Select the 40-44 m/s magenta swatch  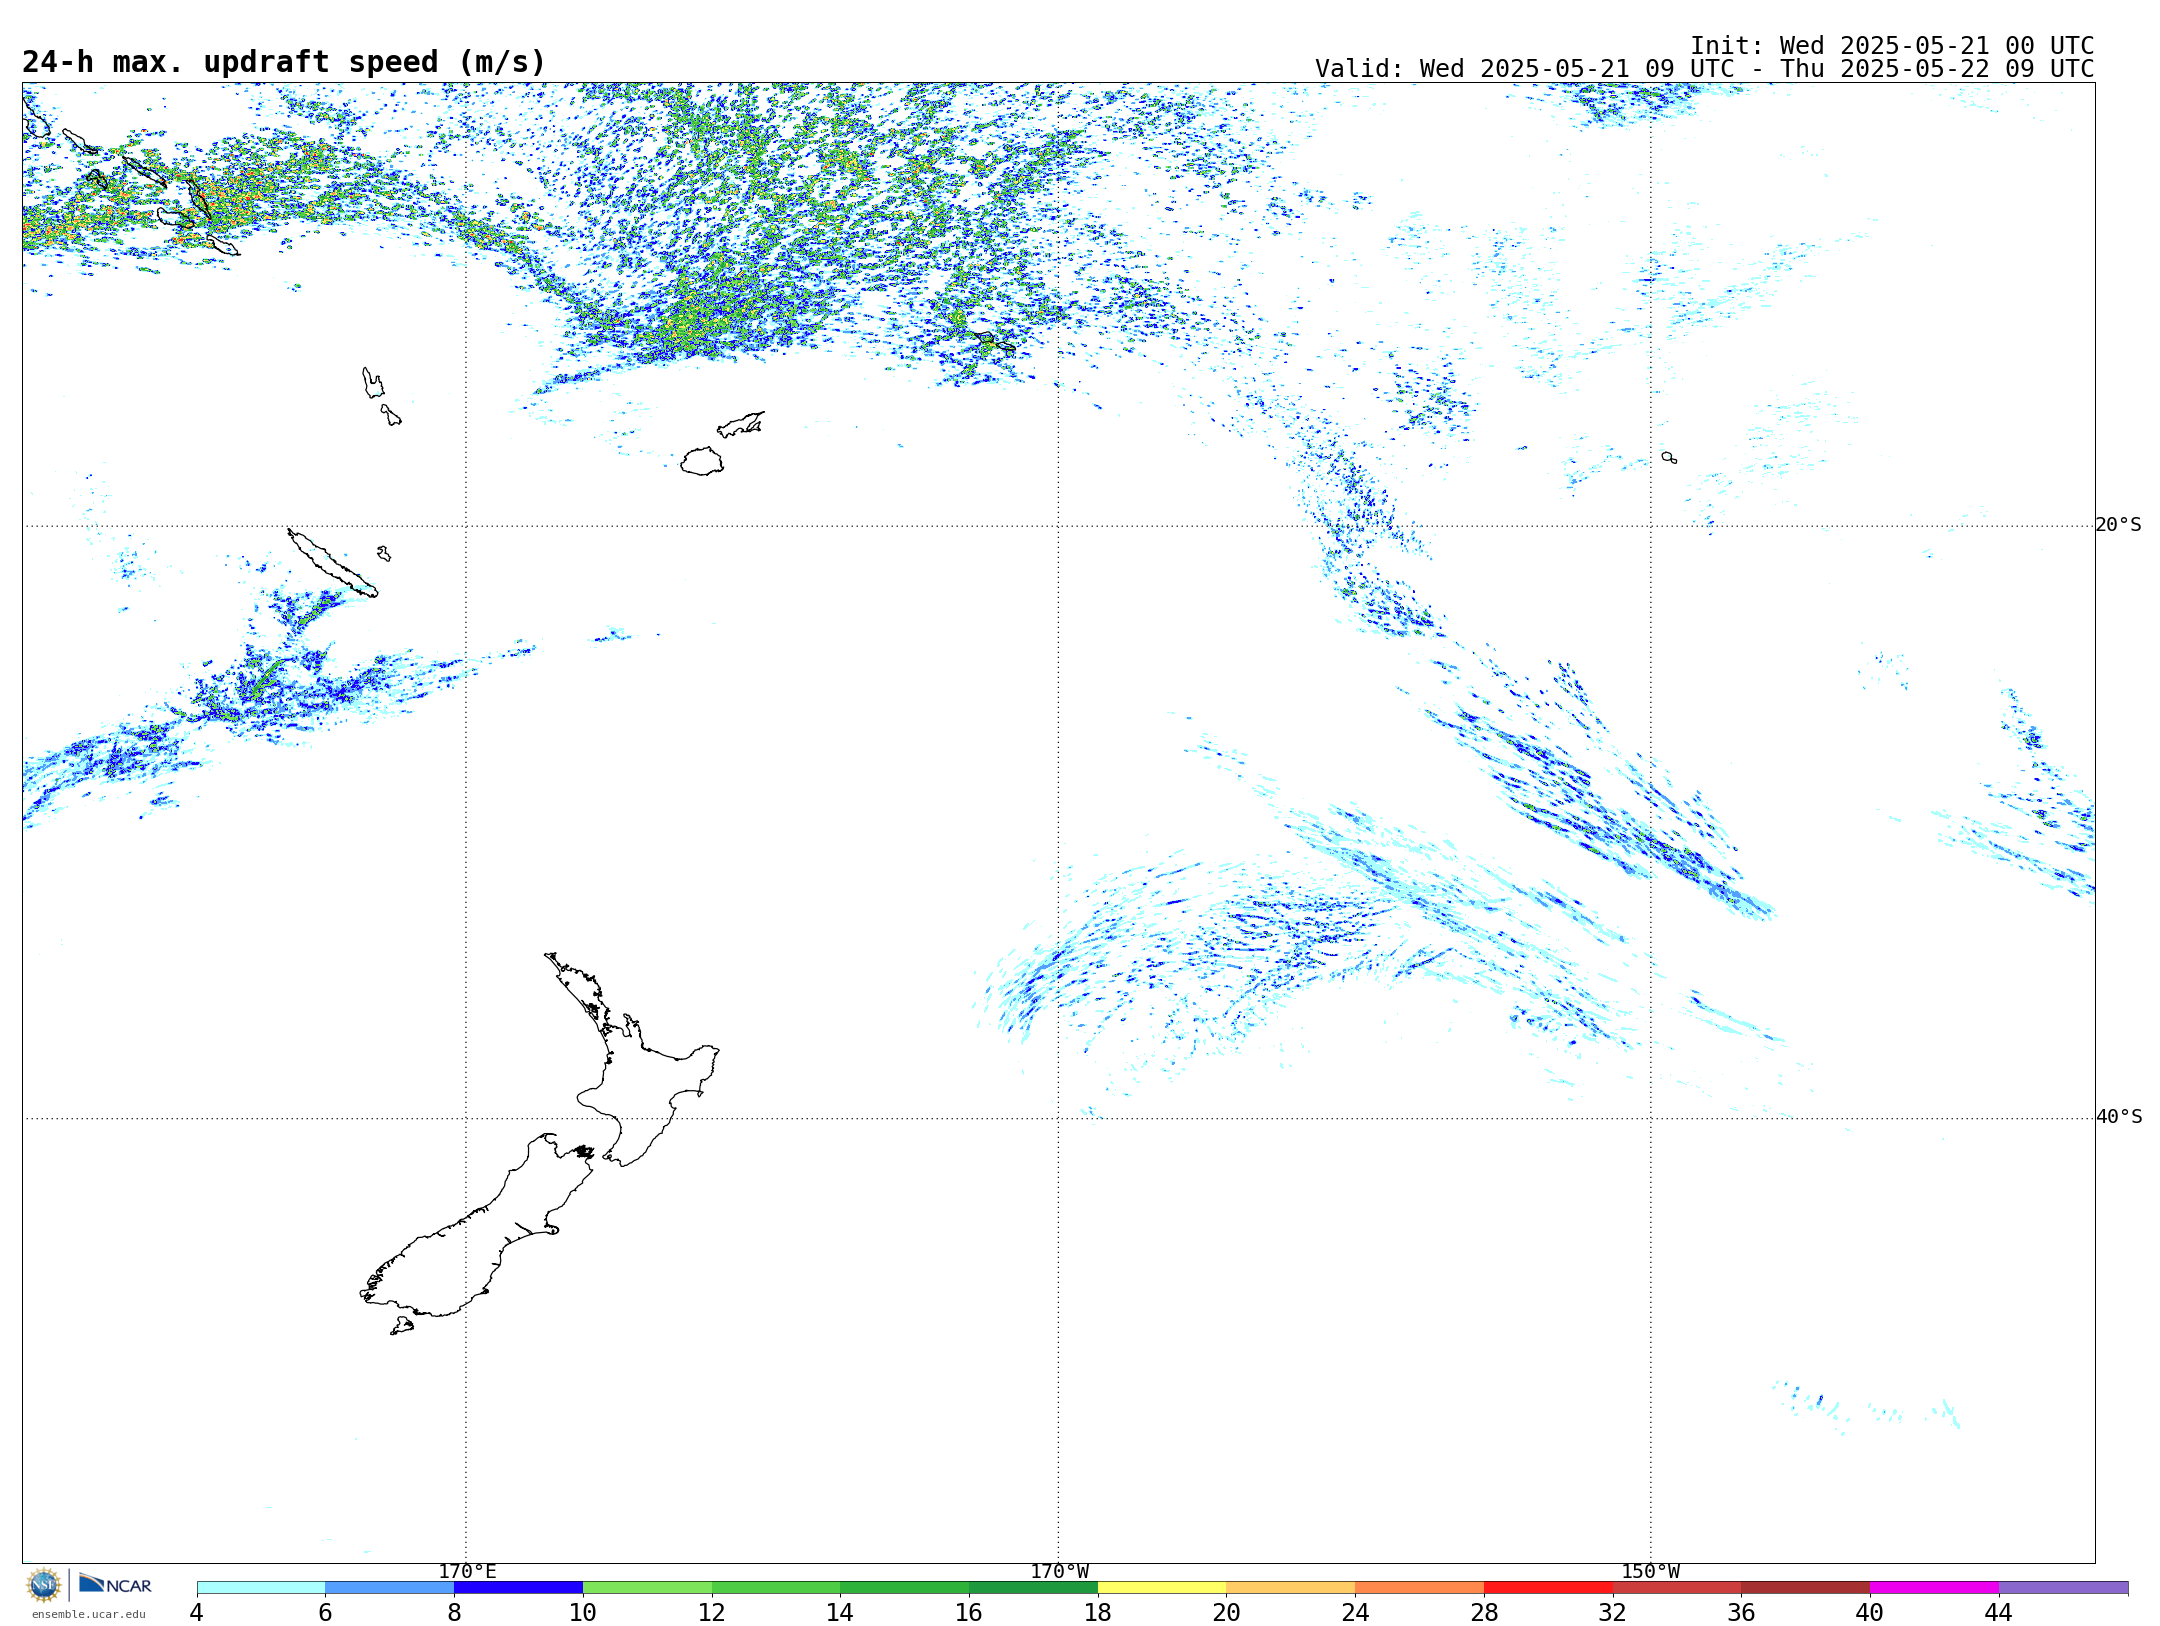click(x=1935, y=1587)
